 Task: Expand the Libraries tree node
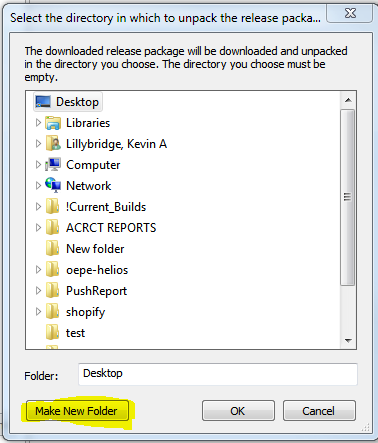click(38, 123)
